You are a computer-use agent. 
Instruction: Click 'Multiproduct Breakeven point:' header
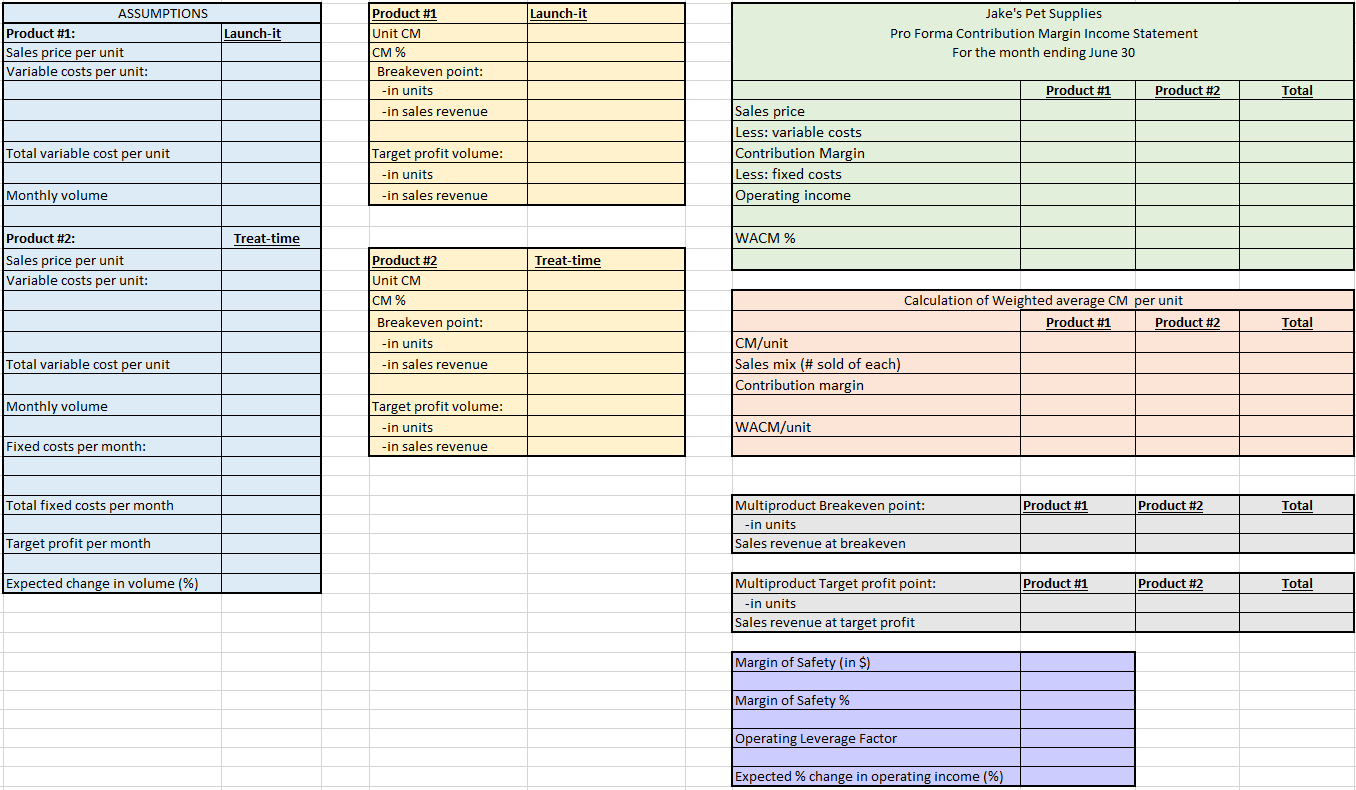[x=830, y=505]
